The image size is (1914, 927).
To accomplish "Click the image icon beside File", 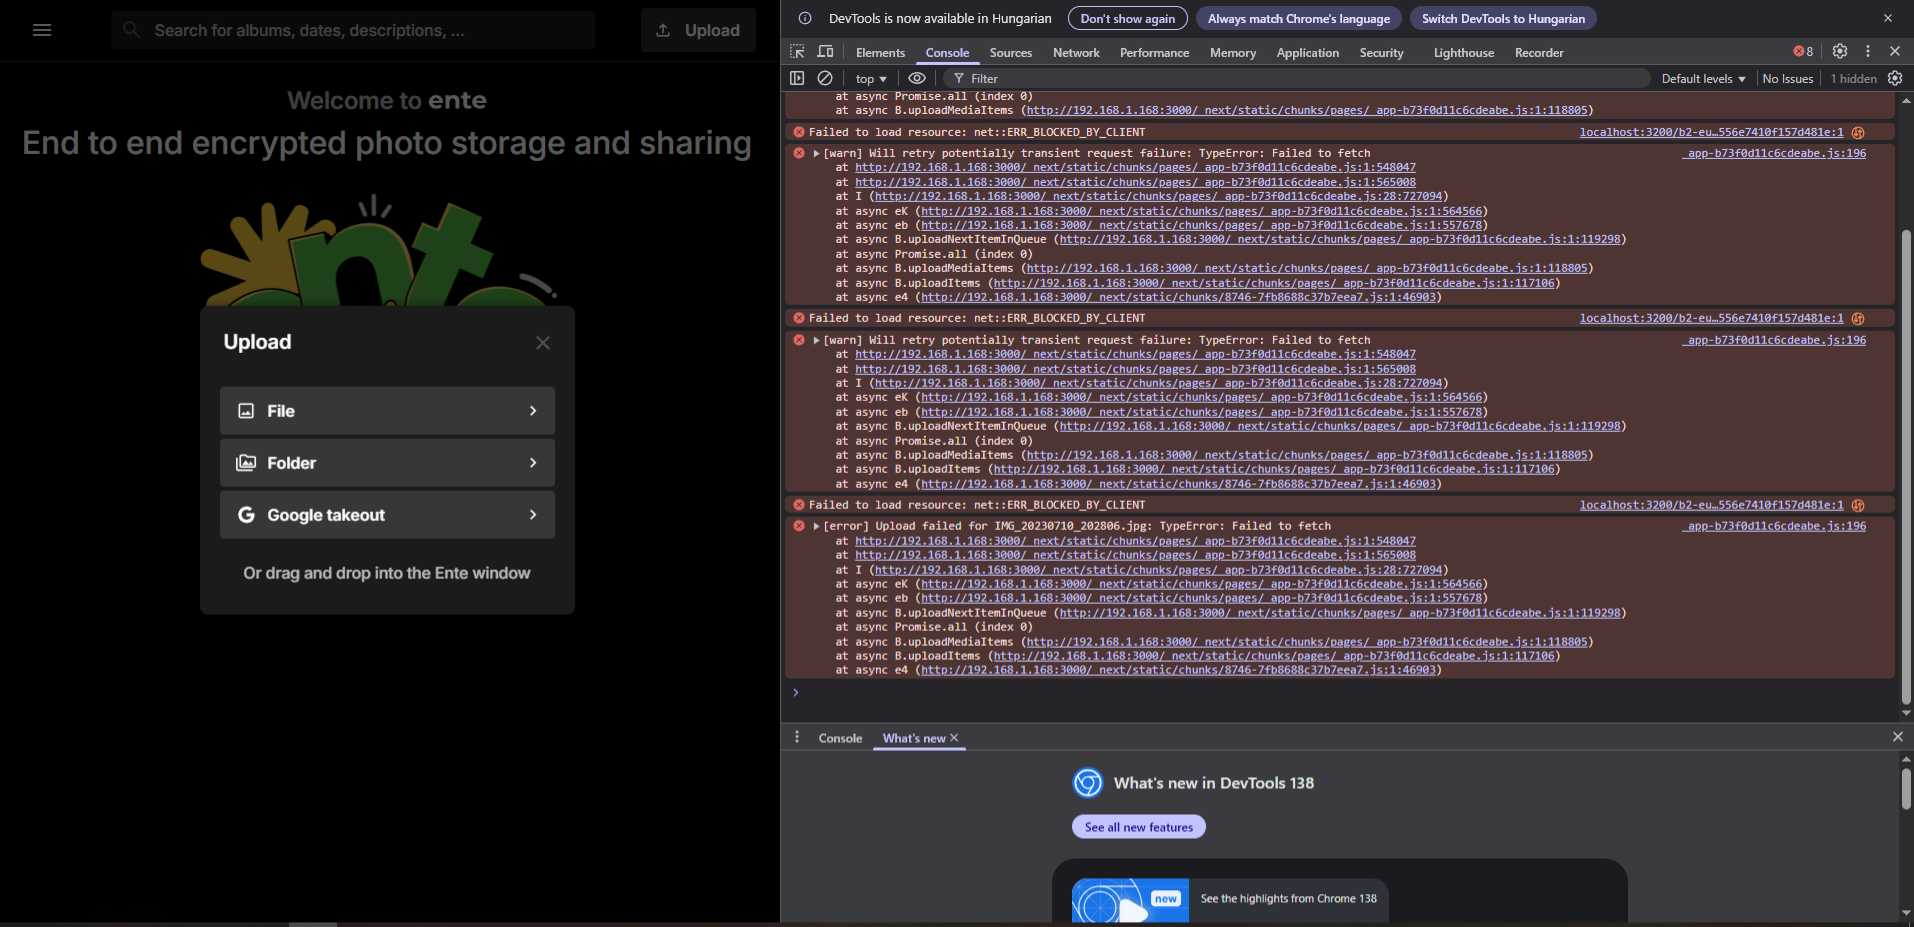I will (246, 411).
